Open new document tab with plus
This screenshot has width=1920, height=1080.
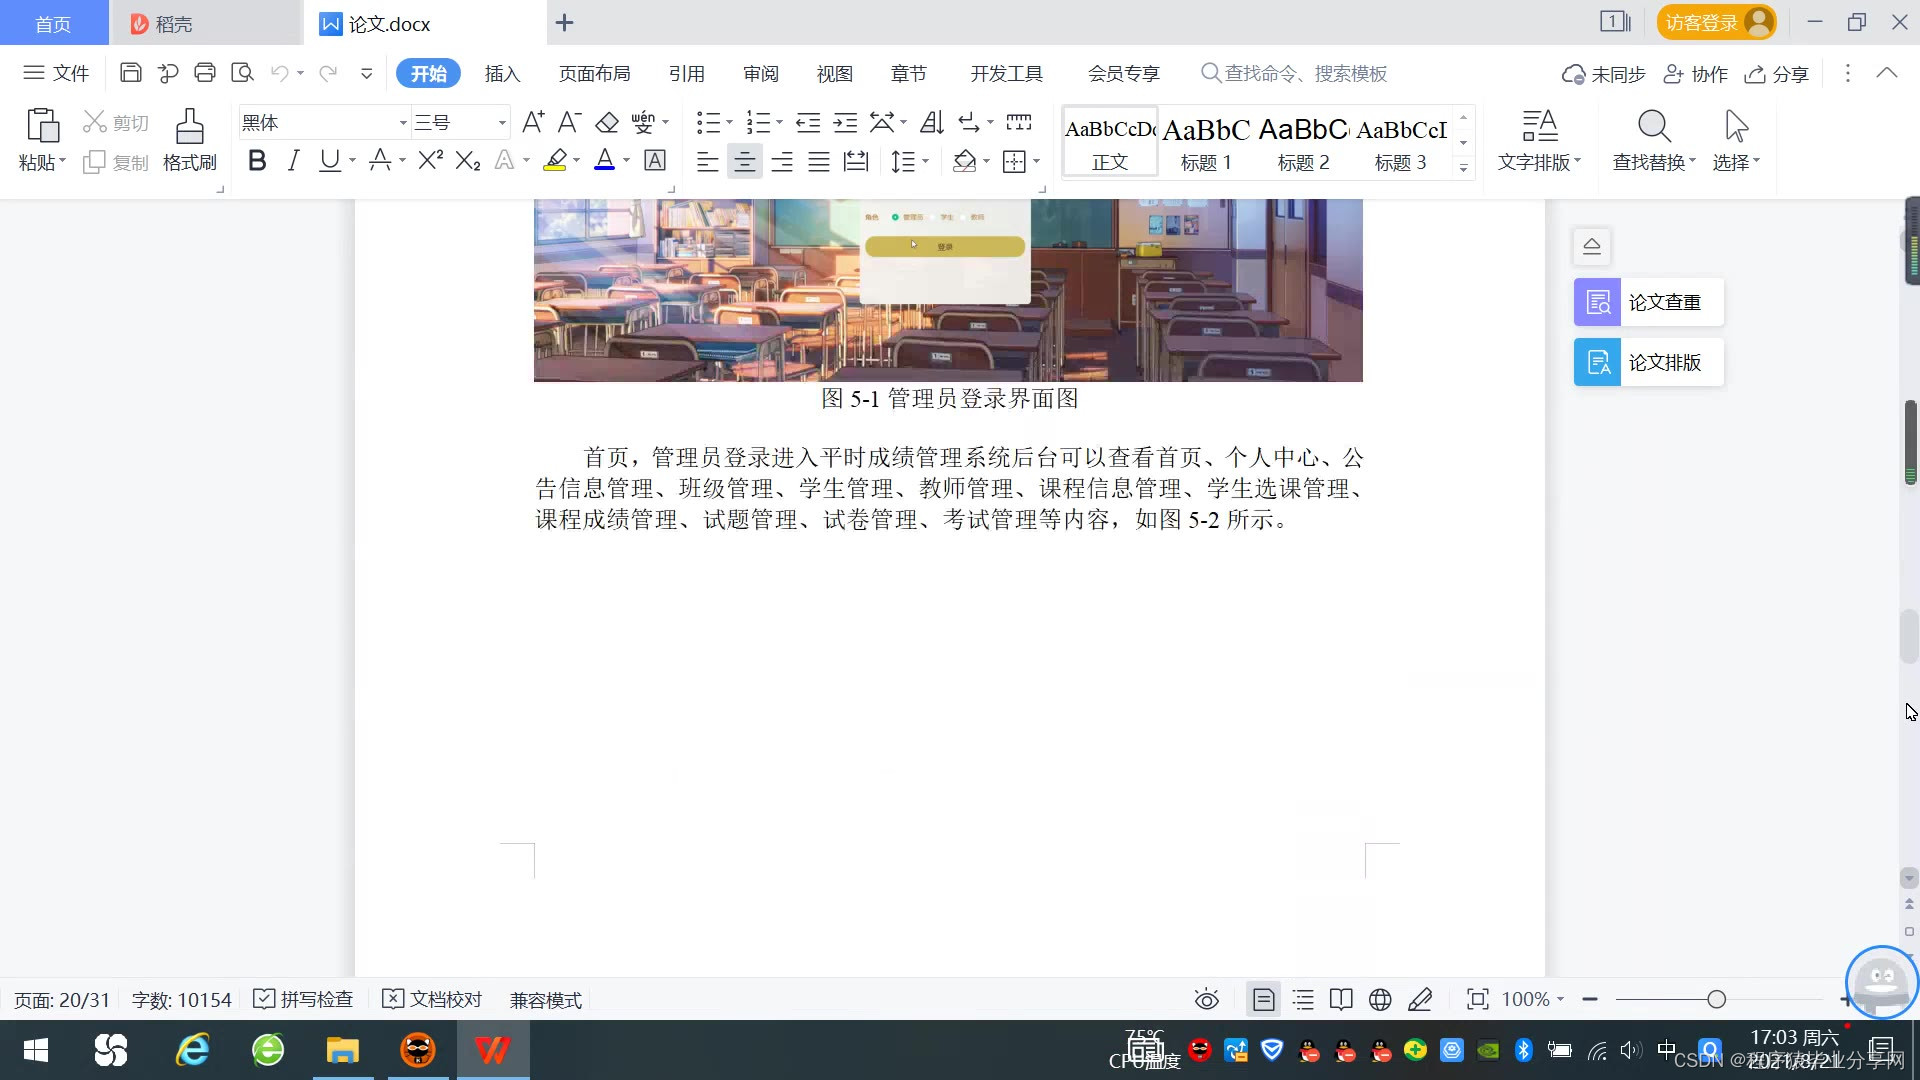pyautogui.click(x=564, y=22)
